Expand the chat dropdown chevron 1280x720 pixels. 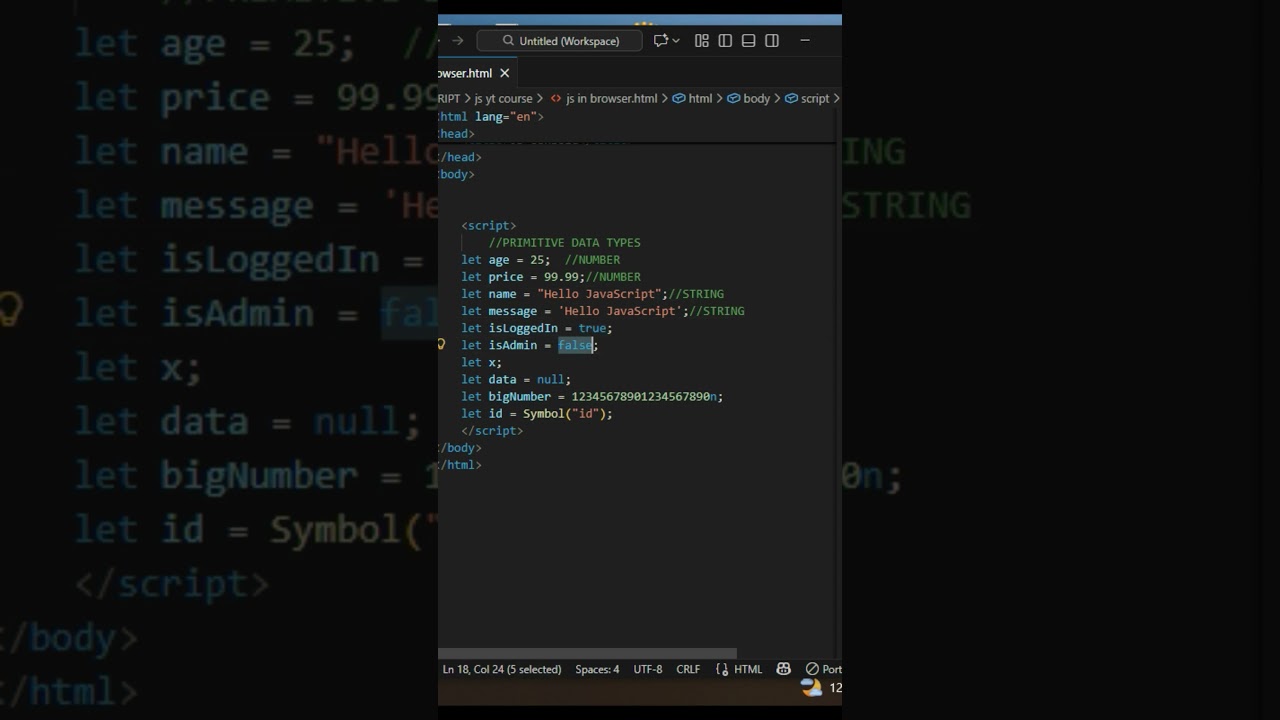(x=676, y=41)
